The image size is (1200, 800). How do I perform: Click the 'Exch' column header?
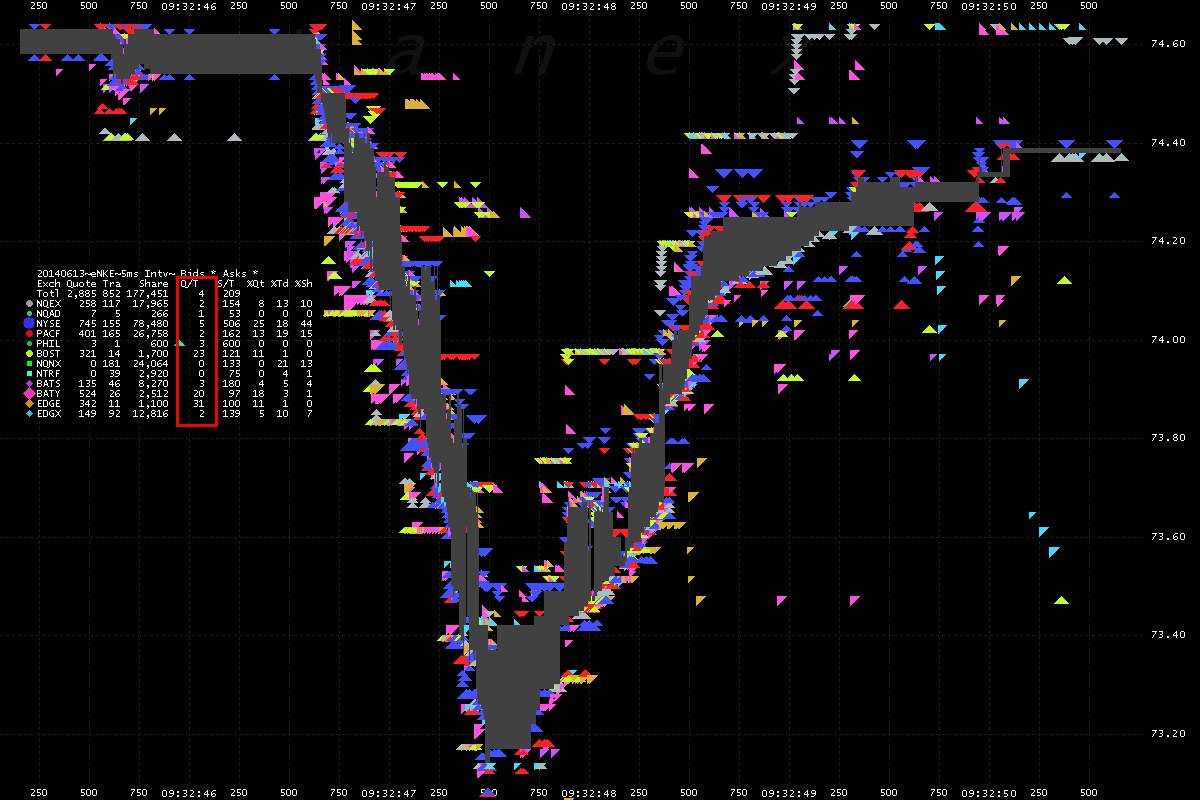pos(49,283)
